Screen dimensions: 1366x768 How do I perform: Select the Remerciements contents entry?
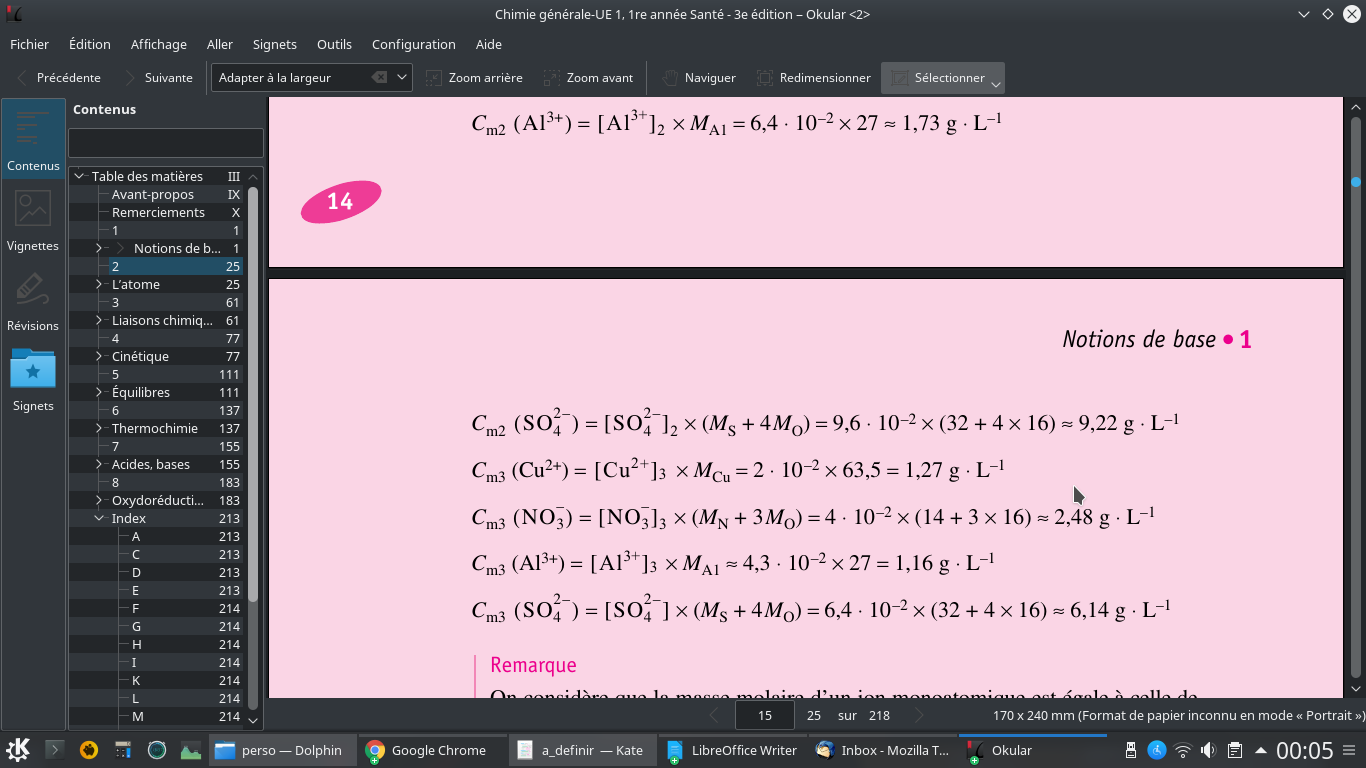(x=158, y=212)
